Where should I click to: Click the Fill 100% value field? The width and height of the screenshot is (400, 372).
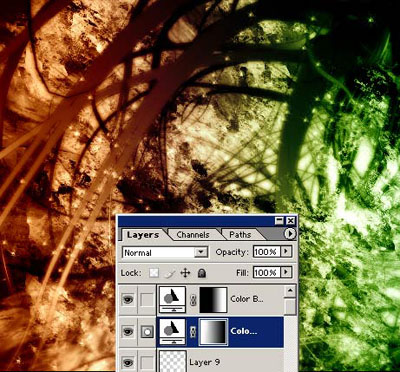(266, 273)
